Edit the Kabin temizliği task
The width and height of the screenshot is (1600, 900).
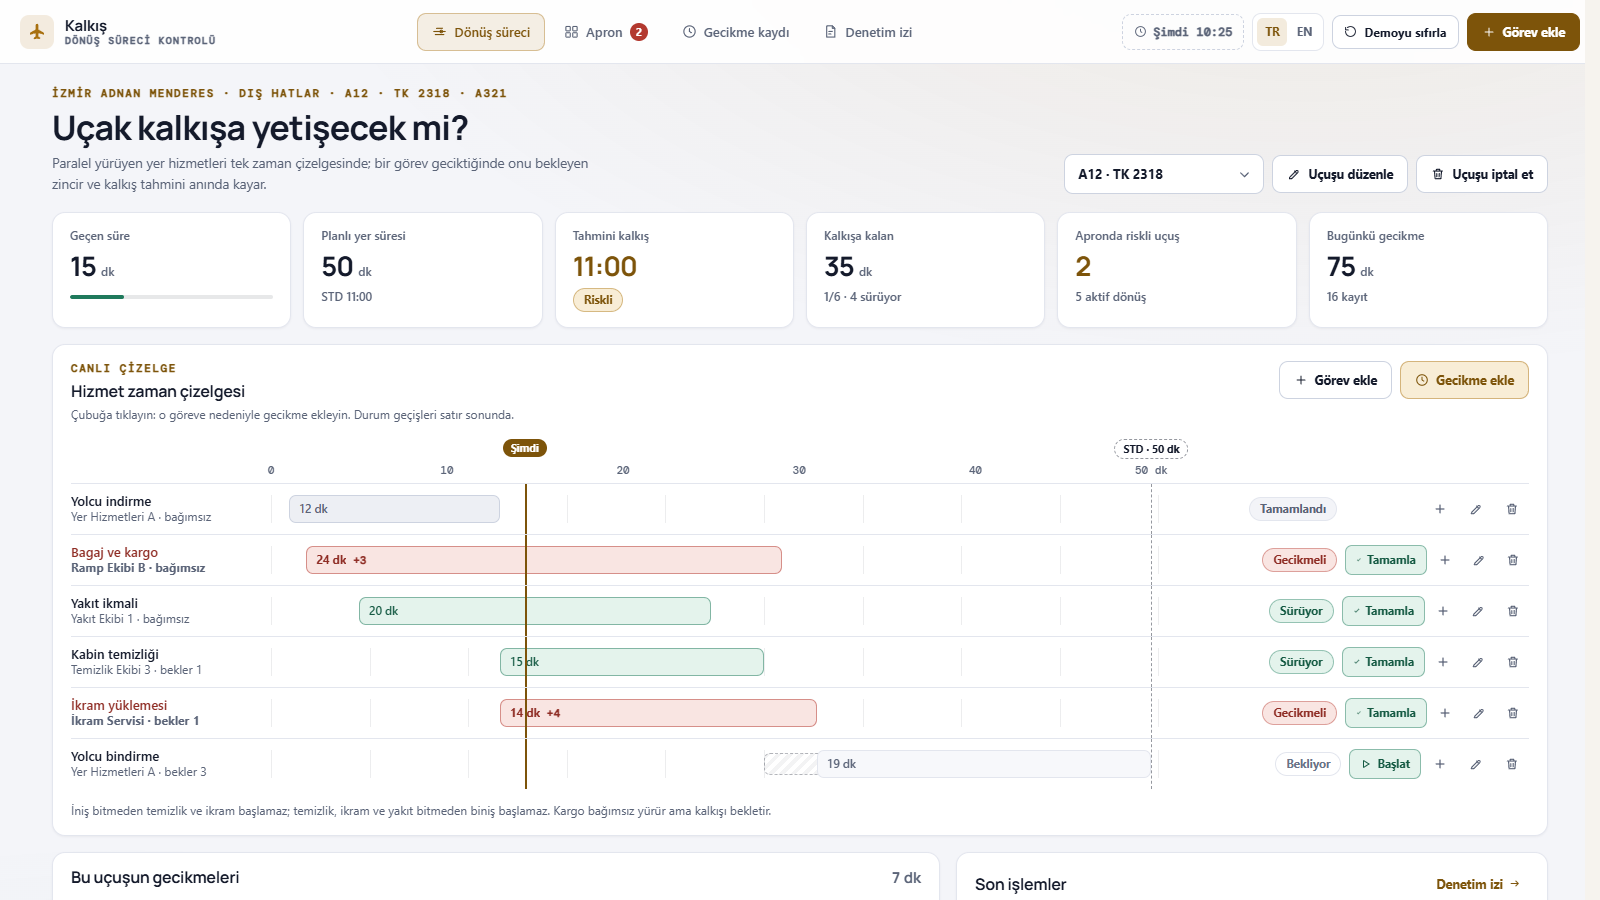pyautogui.click(x=1477, y=662)
